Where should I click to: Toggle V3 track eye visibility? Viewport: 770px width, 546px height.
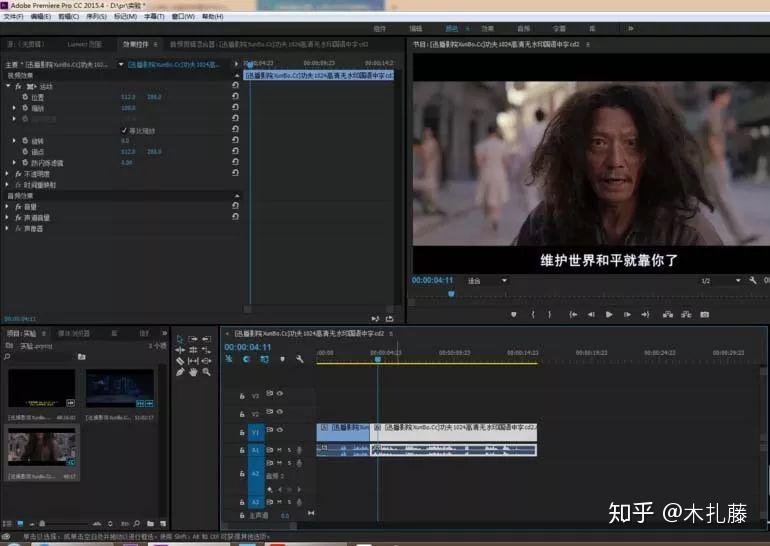(x=280, y=394)
